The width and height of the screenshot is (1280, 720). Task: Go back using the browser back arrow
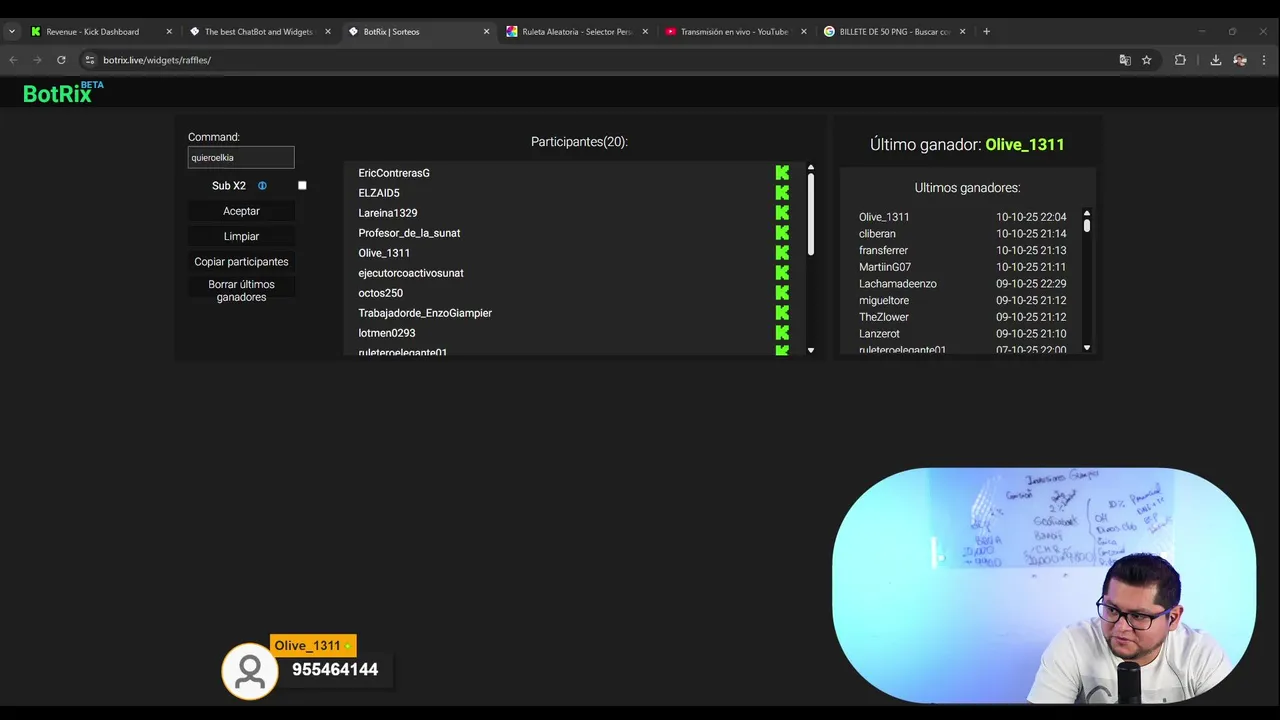pyautogui.click(x=14, y=60)
